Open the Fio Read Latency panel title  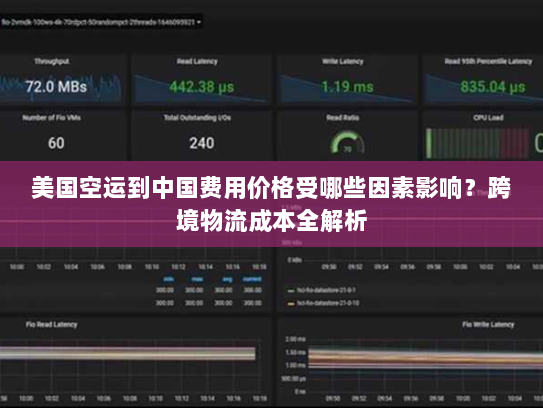[52, 325]
